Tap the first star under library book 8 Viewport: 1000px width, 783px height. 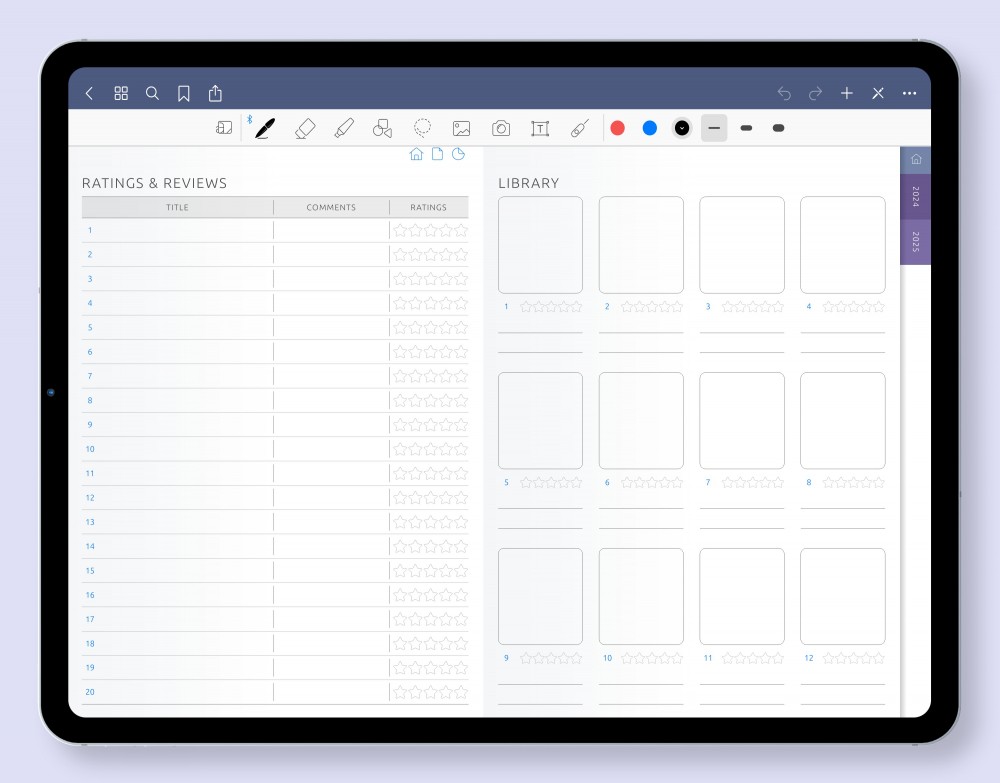click(828, 483)
